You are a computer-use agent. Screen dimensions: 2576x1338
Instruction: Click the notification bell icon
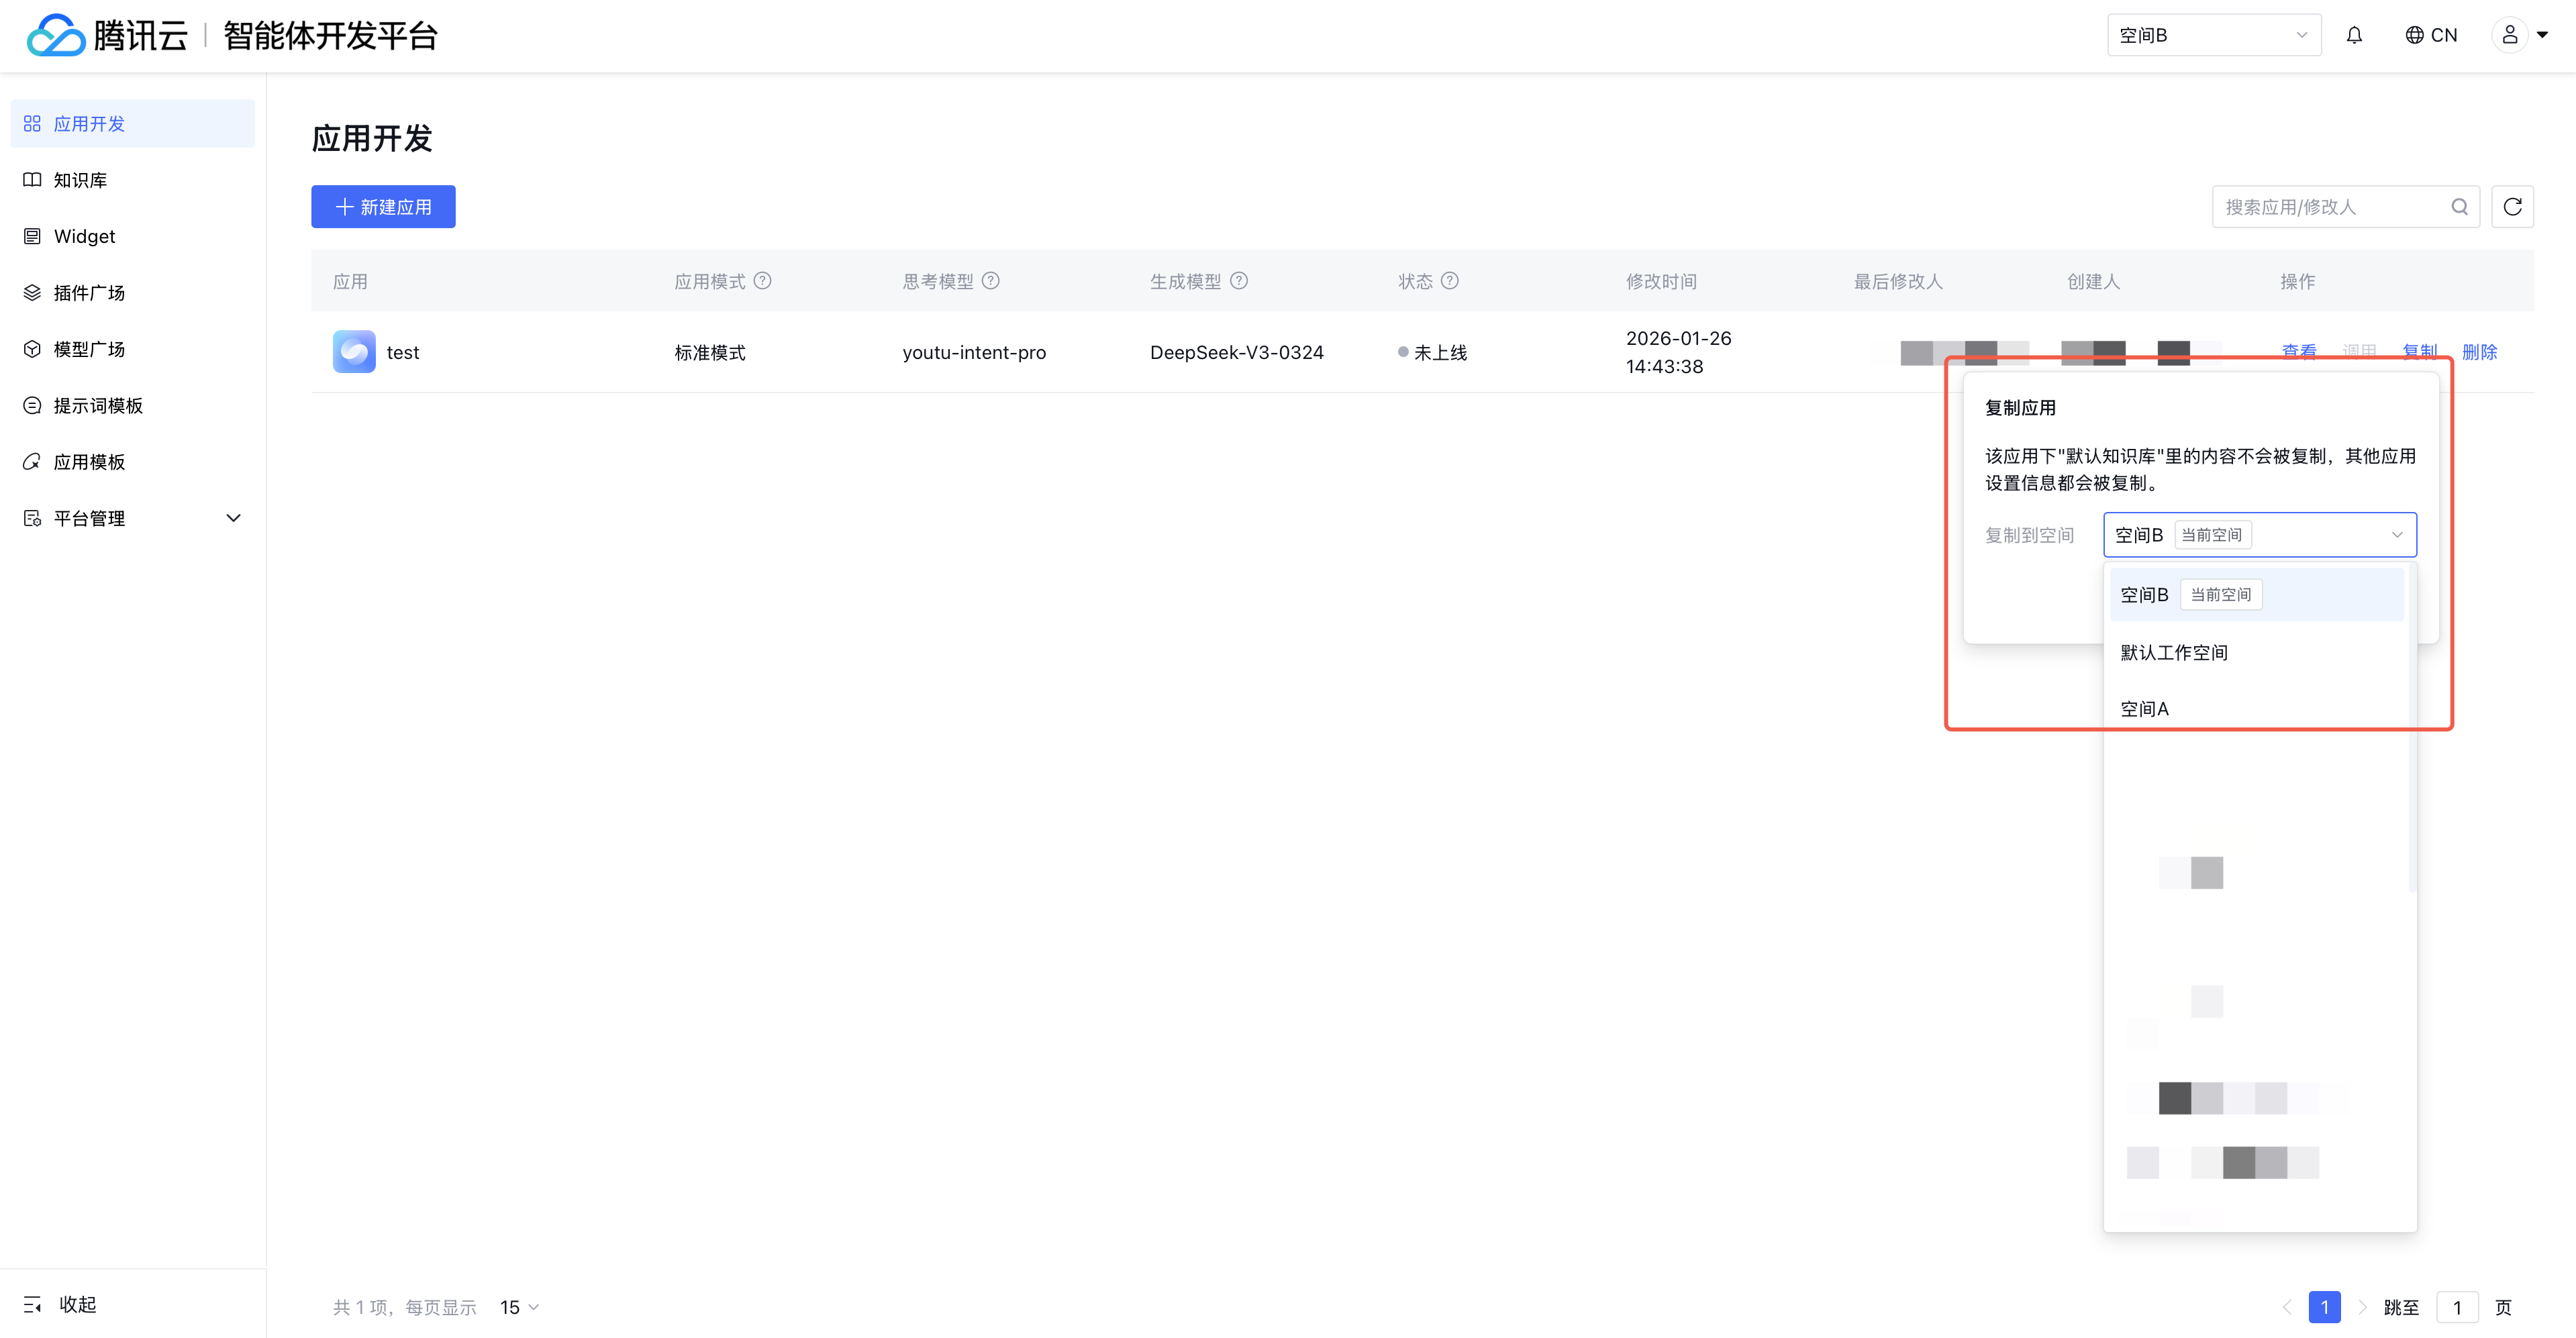coord(2354,36)
